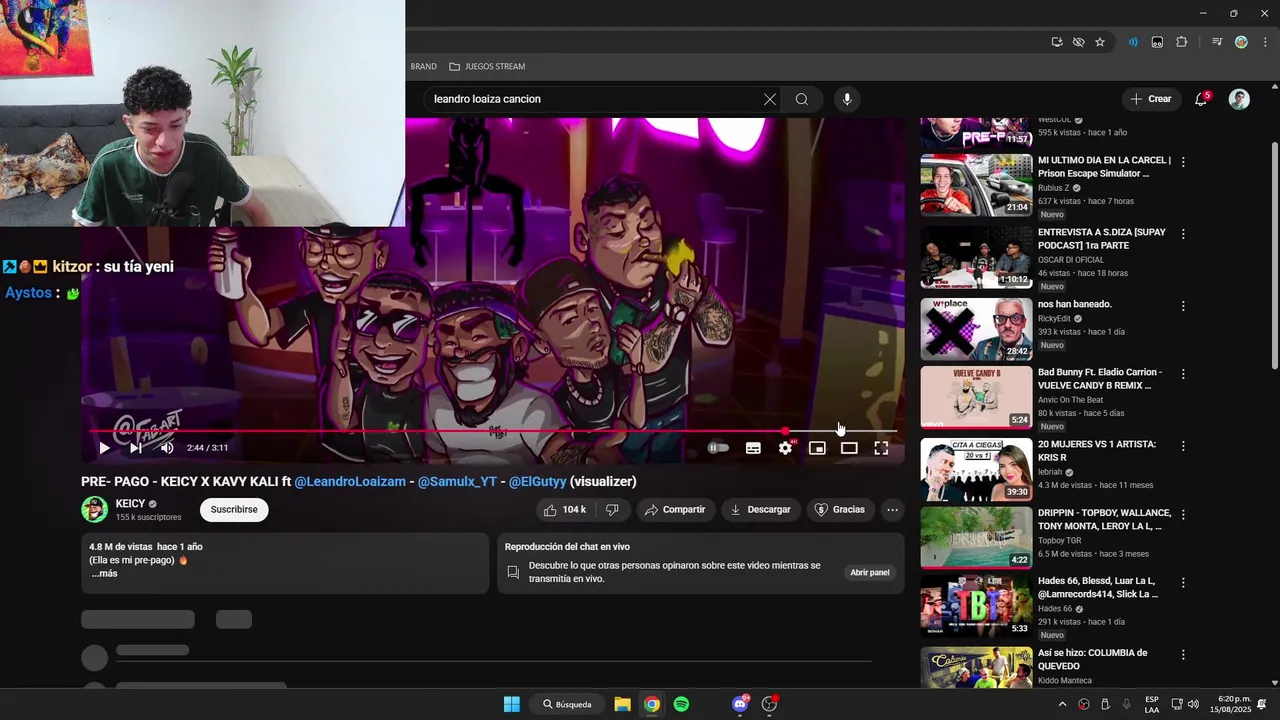Viewport: 1280px width, 720px height.
Task: Click the Gracias button
Action: point(840,510)
